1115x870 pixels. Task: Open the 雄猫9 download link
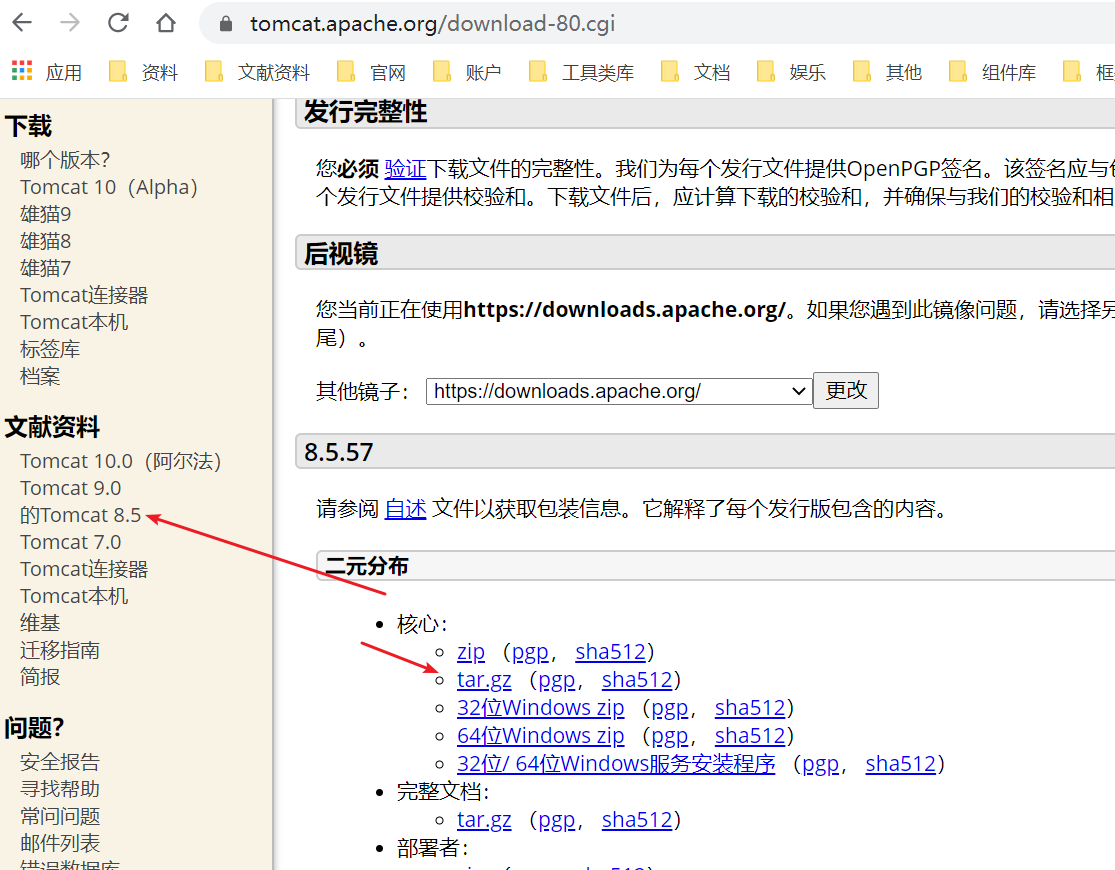46,214
